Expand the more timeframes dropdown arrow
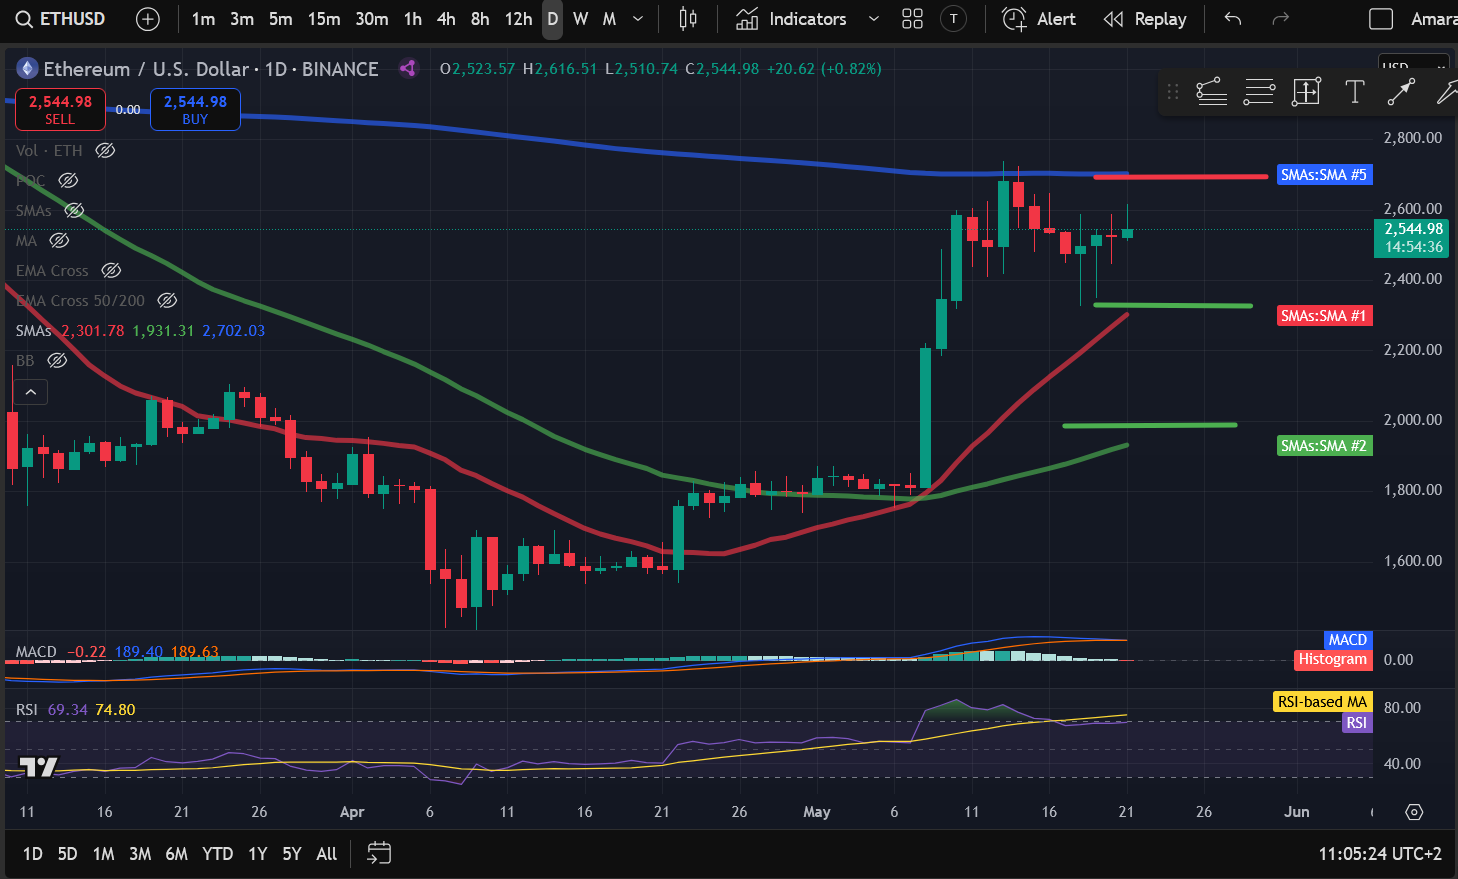The width and height of the screenshot is (1458, 879). coord(638,19)
